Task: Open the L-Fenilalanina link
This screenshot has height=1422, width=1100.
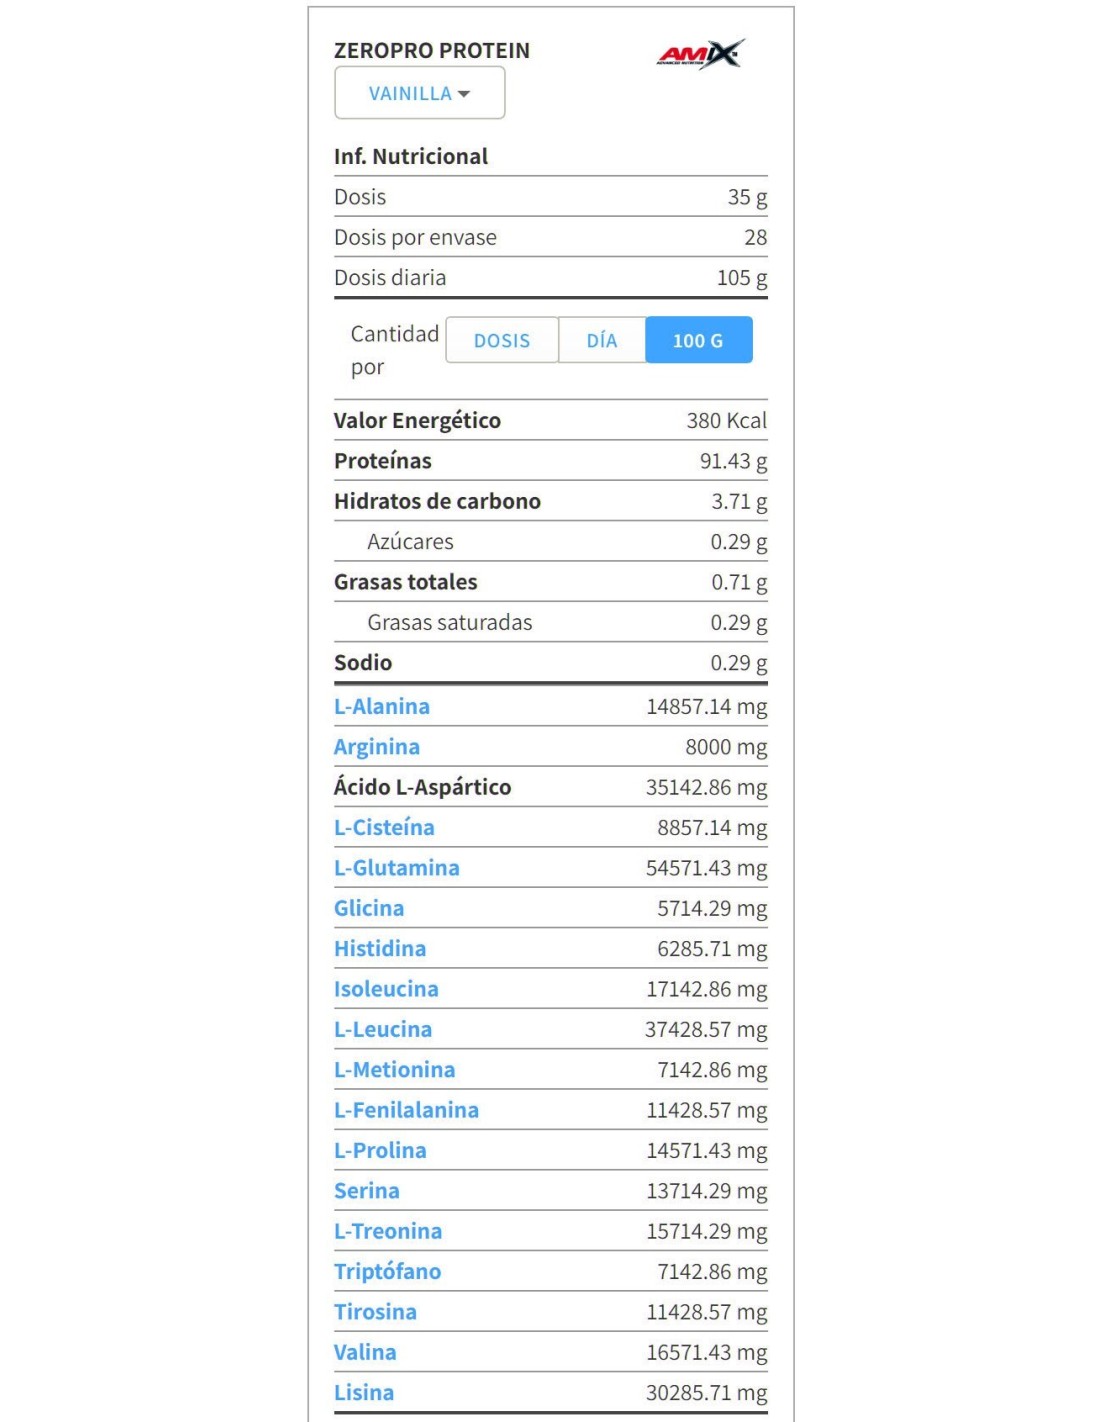Action: click(x=406, y=1110)
